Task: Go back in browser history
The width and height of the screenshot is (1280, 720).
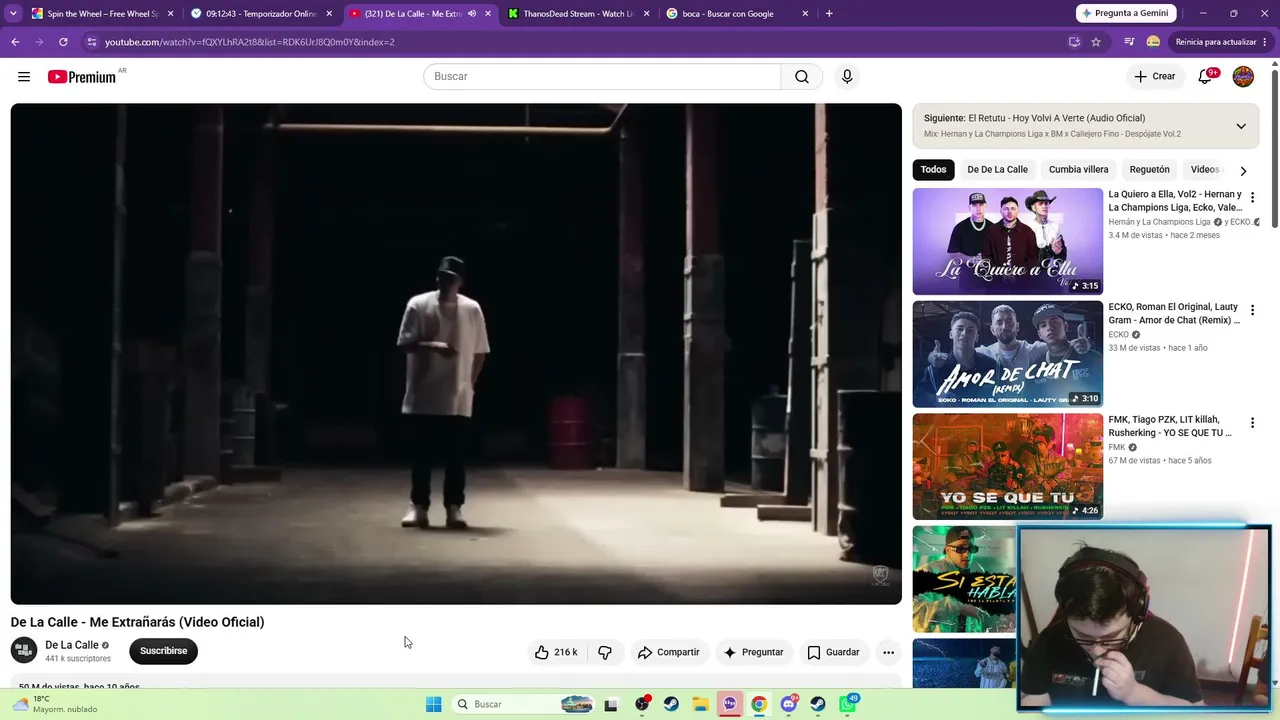Action: pos(15,42)
